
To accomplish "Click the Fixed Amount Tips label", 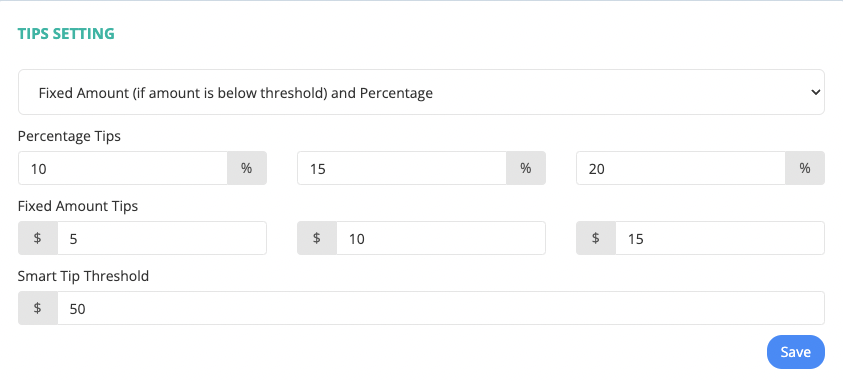I will click(78, 206).
